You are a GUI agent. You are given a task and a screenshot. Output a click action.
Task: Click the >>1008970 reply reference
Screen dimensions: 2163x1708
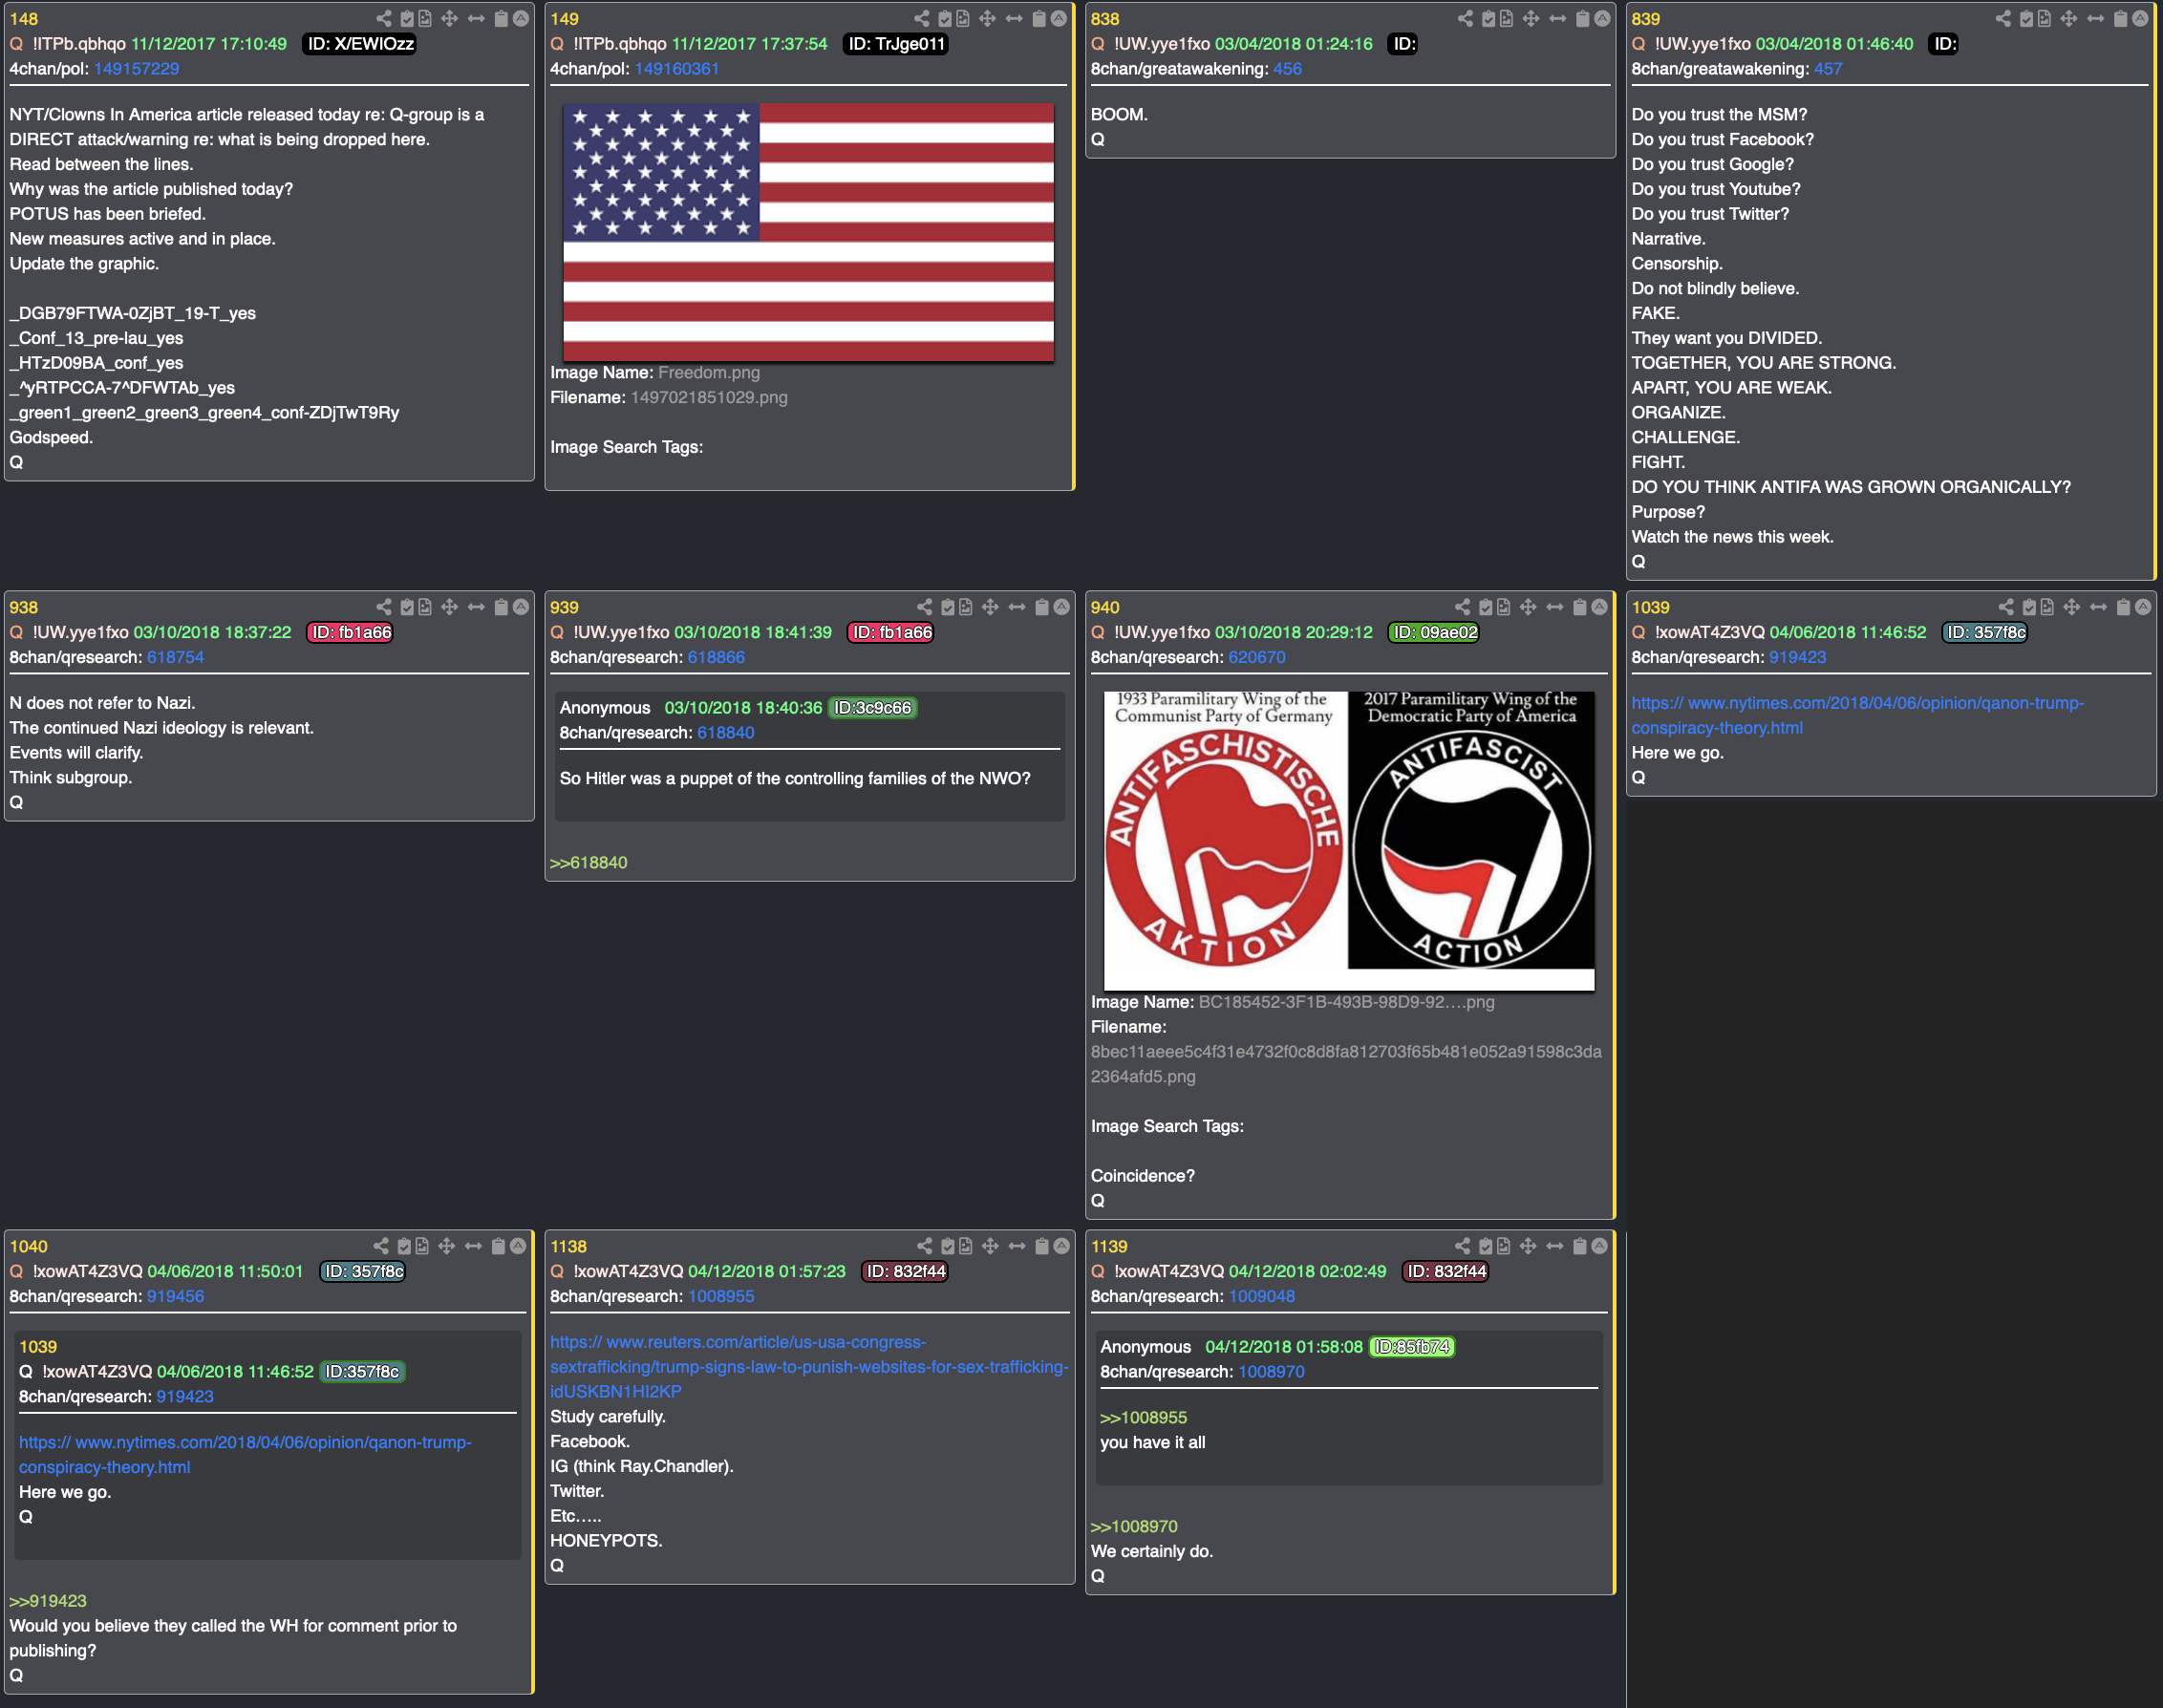click(x=1134, y=1527)
